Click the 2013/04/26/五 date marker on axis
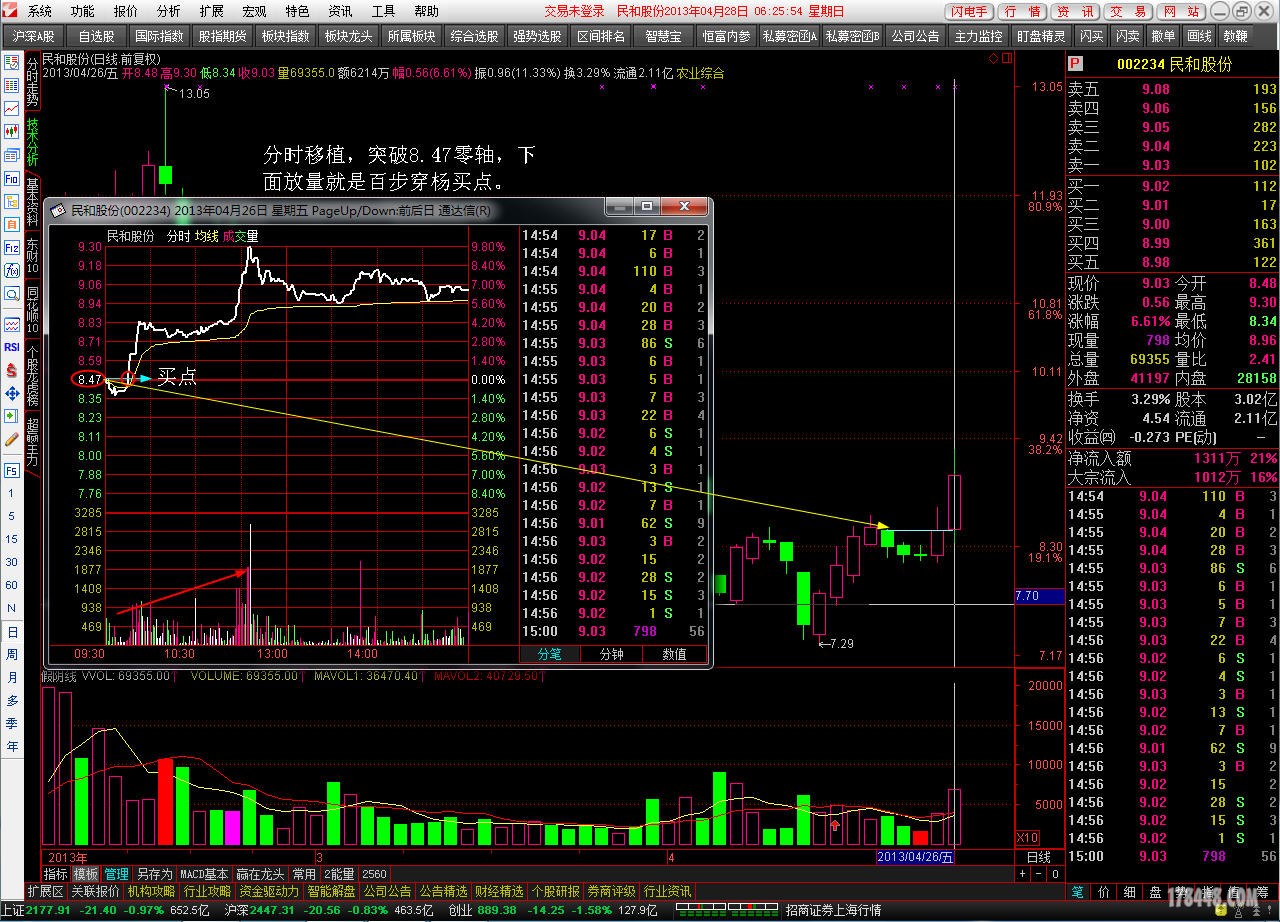 (915, 857)
